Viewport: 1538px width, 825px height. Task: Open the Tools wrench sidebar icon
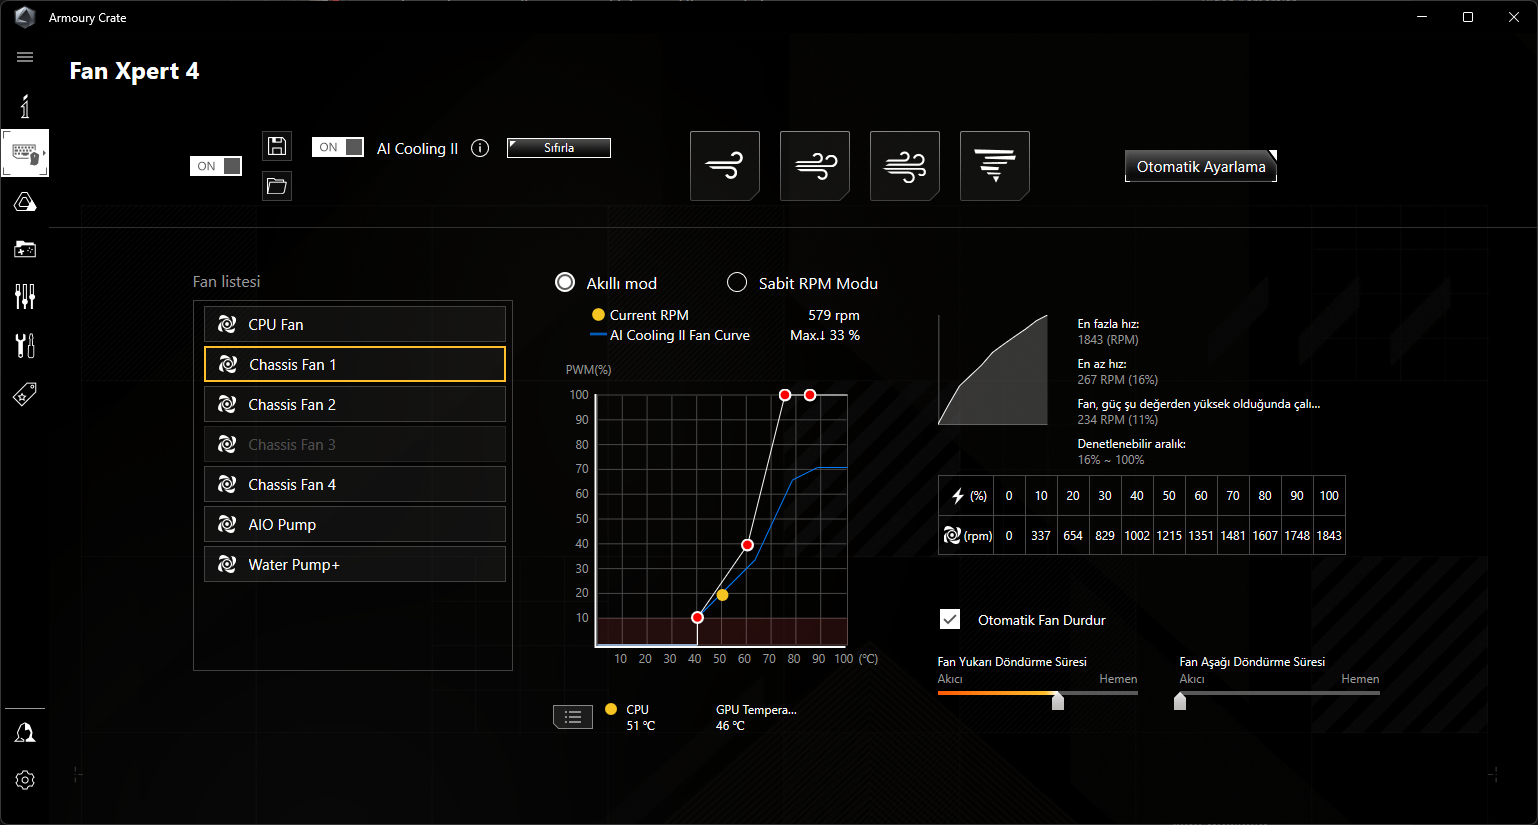point(25,345)
